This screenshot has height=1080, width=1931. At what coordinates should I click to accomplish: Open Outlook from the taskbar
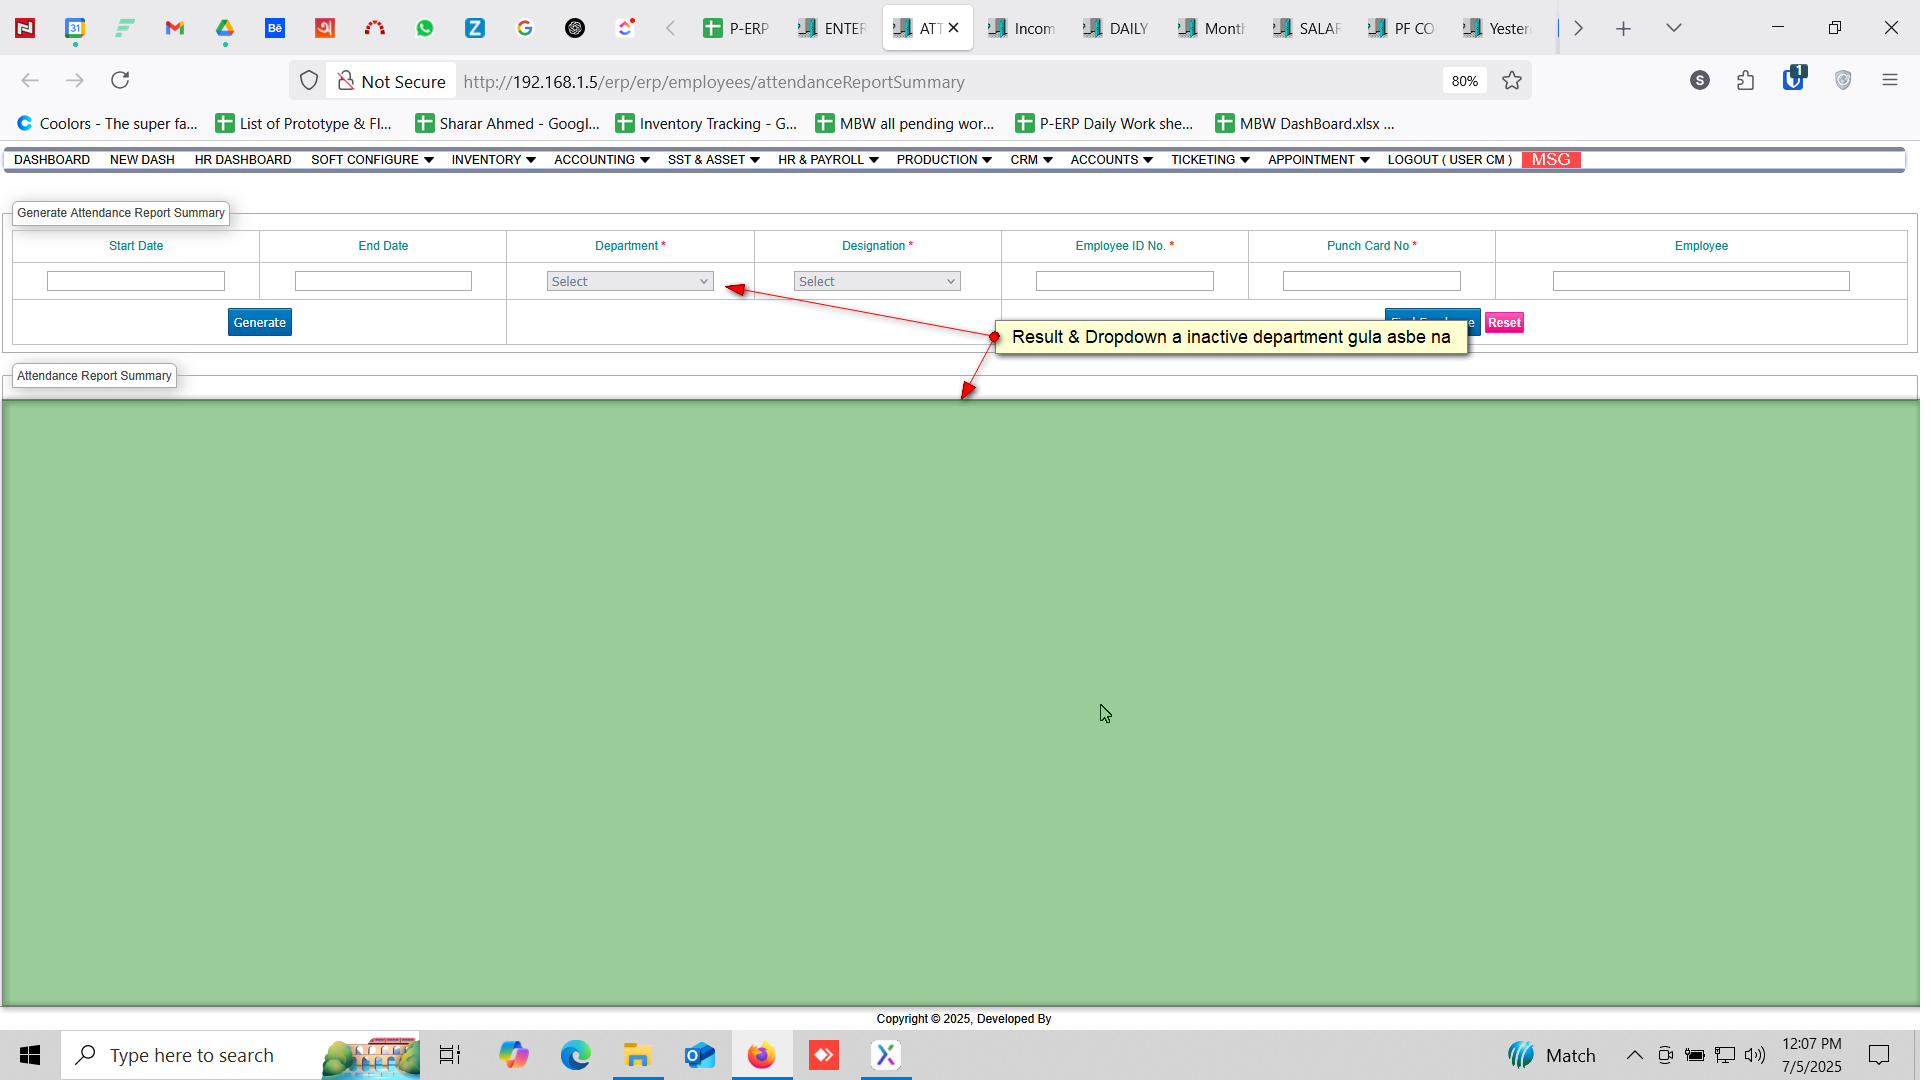(x=699, y=1055)
